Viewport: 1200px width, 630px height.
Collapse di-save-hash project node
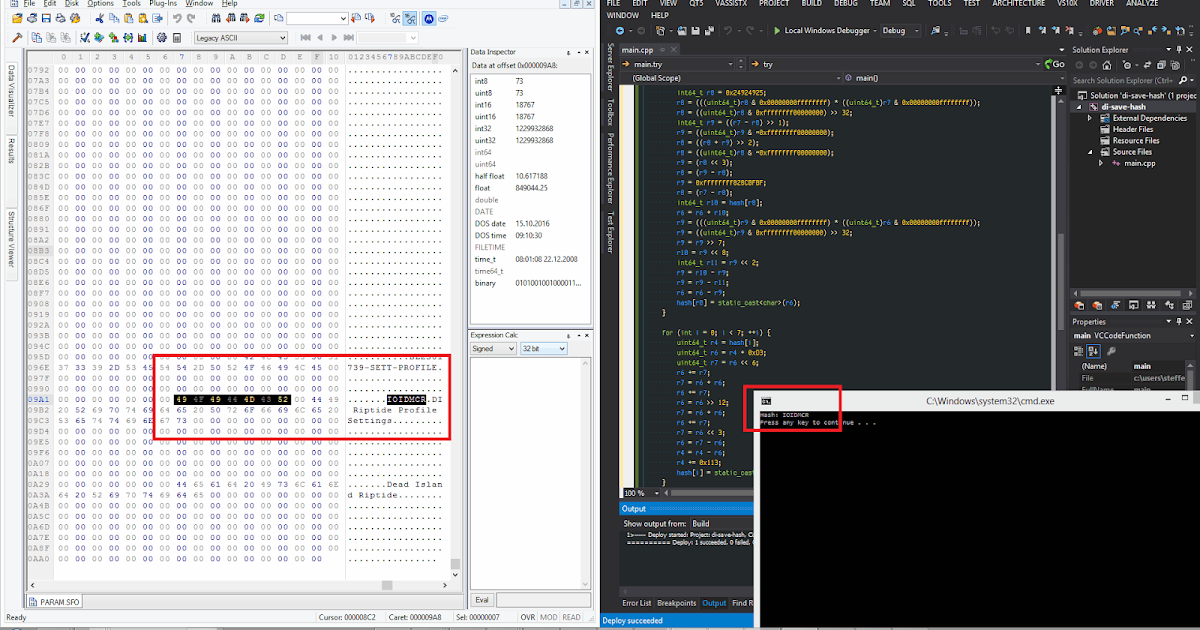(1079, 107)
